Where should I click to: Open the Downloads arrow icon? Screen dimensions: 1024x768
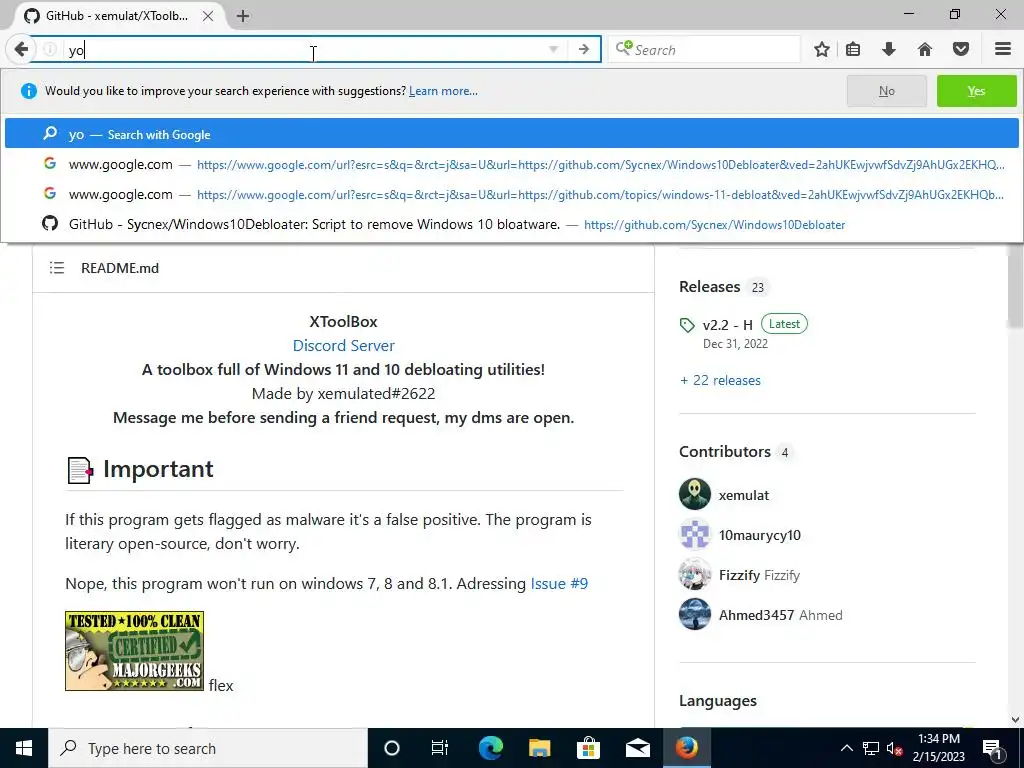click(888, 49)
